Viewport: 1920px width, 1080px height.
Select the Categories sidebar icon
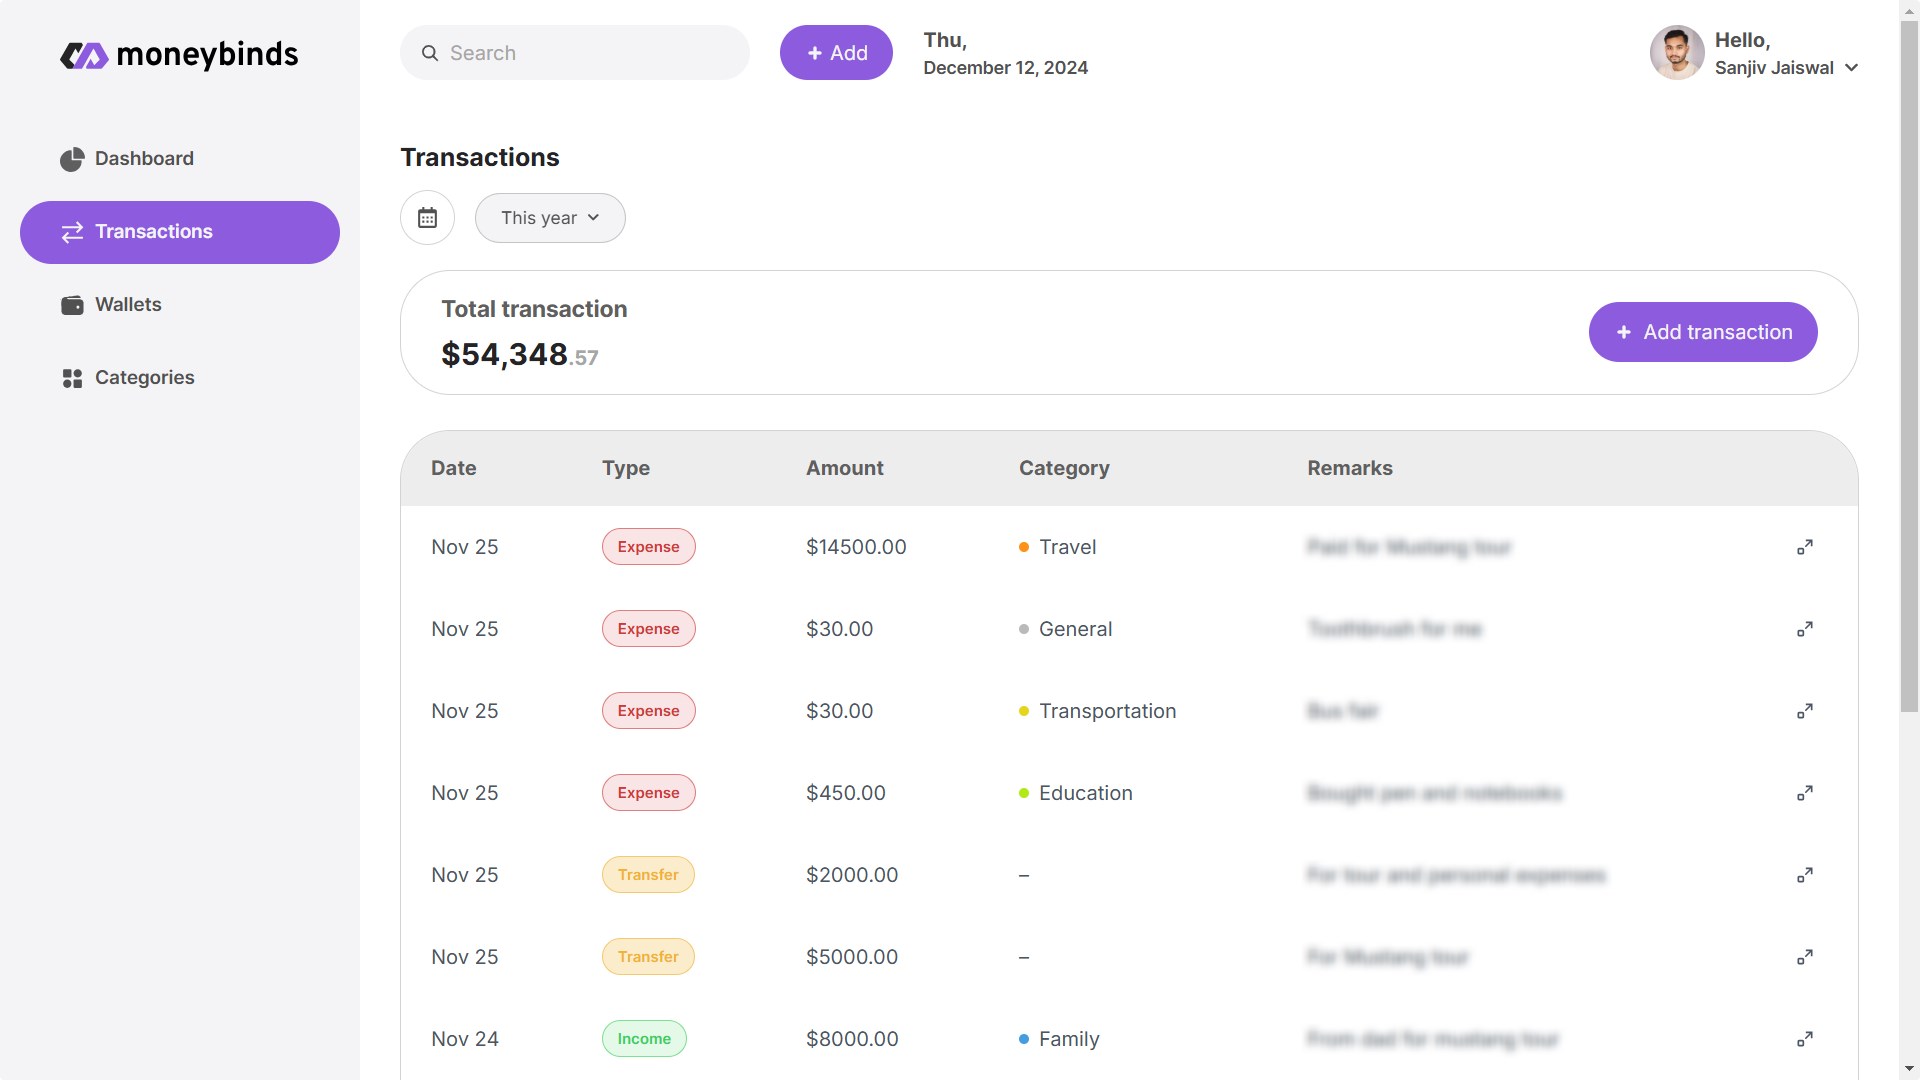pyautogui.click(x=71, y=378)
